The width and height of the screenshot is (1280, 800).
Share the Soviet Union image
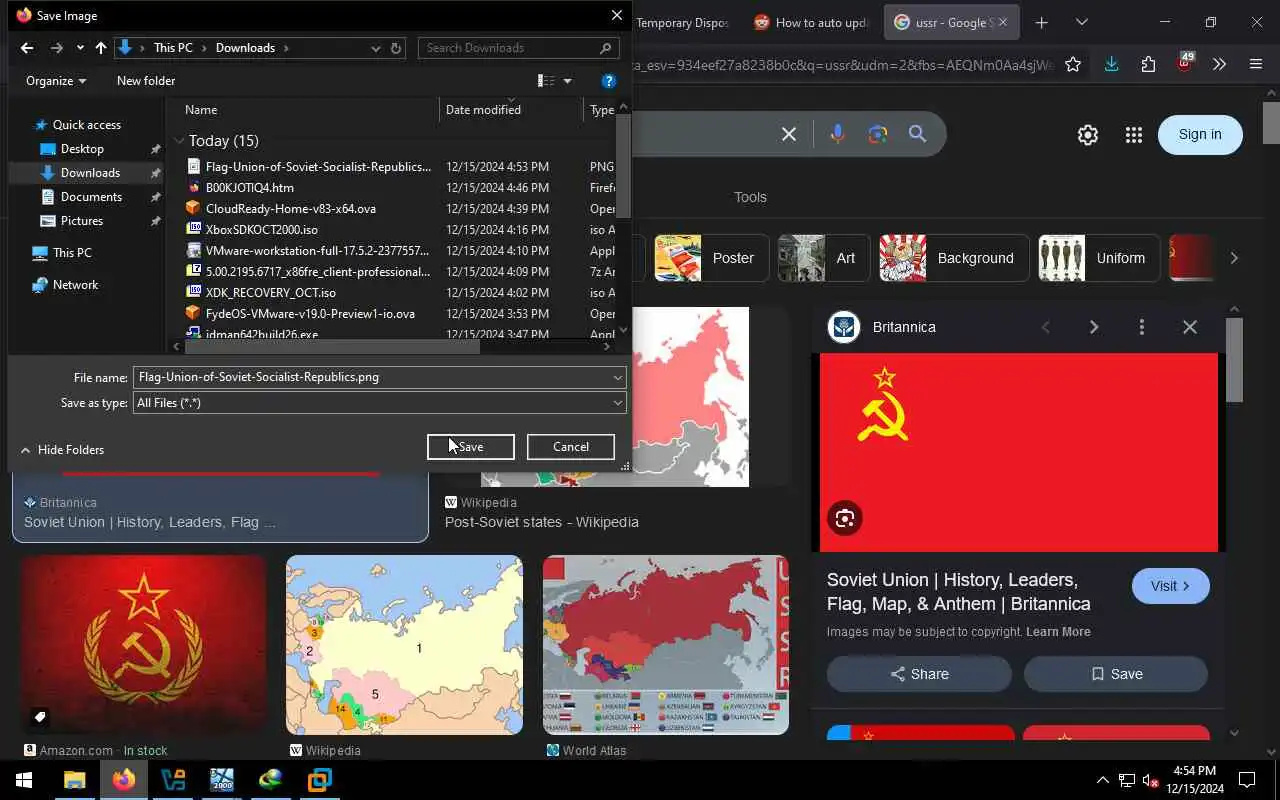pyautogui.click(x=919, y=674)
